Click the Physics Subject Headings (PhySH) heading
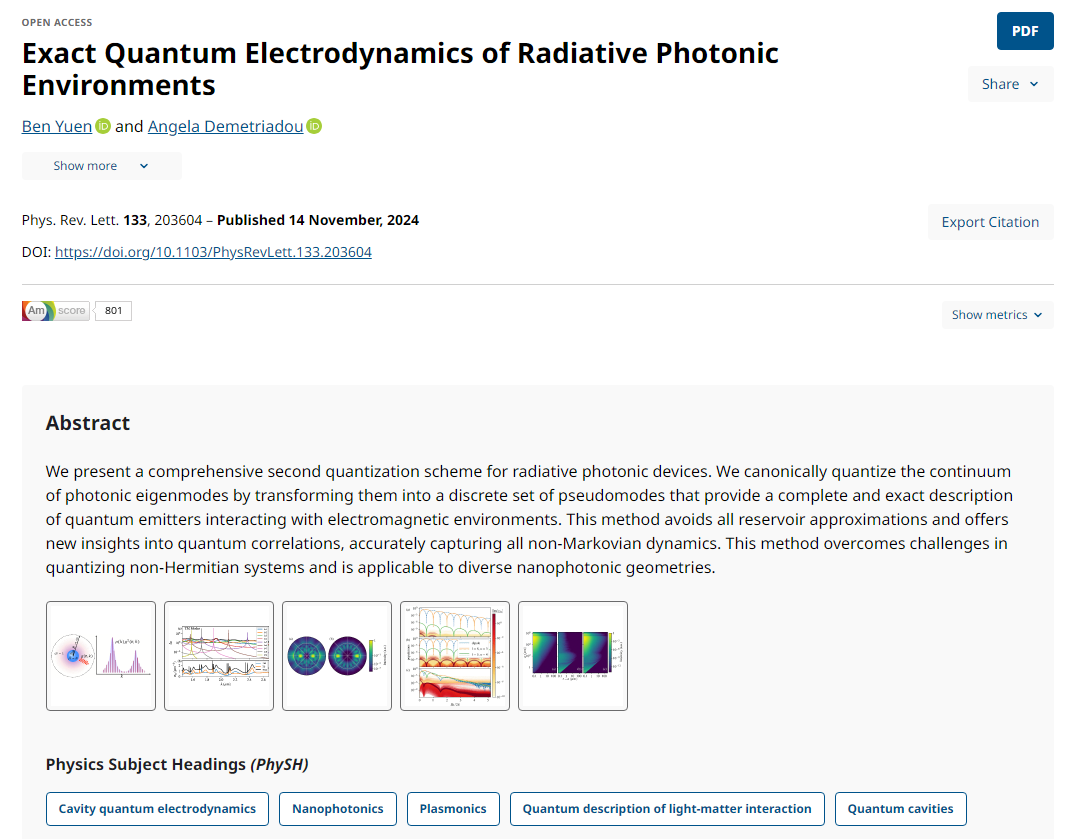The width and height of the screenshot is (1075, 839). (x=177, y=764)
